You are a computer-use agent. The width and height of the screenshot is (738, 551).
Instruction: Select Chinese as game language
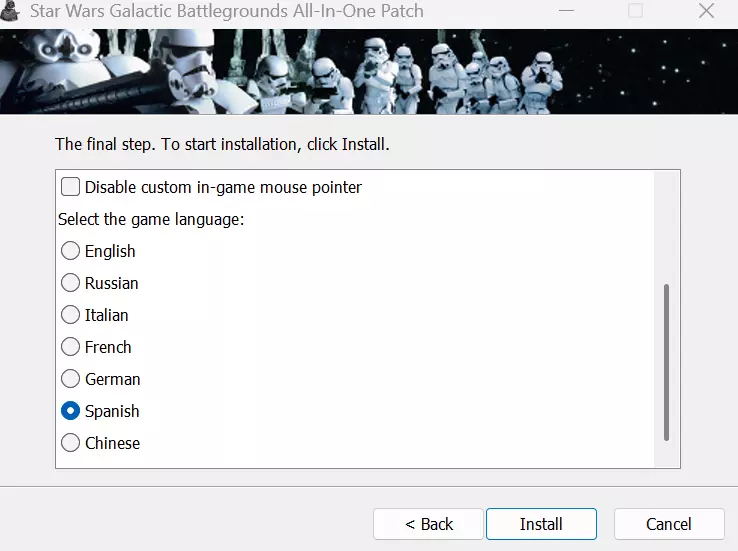coord(70,443)
